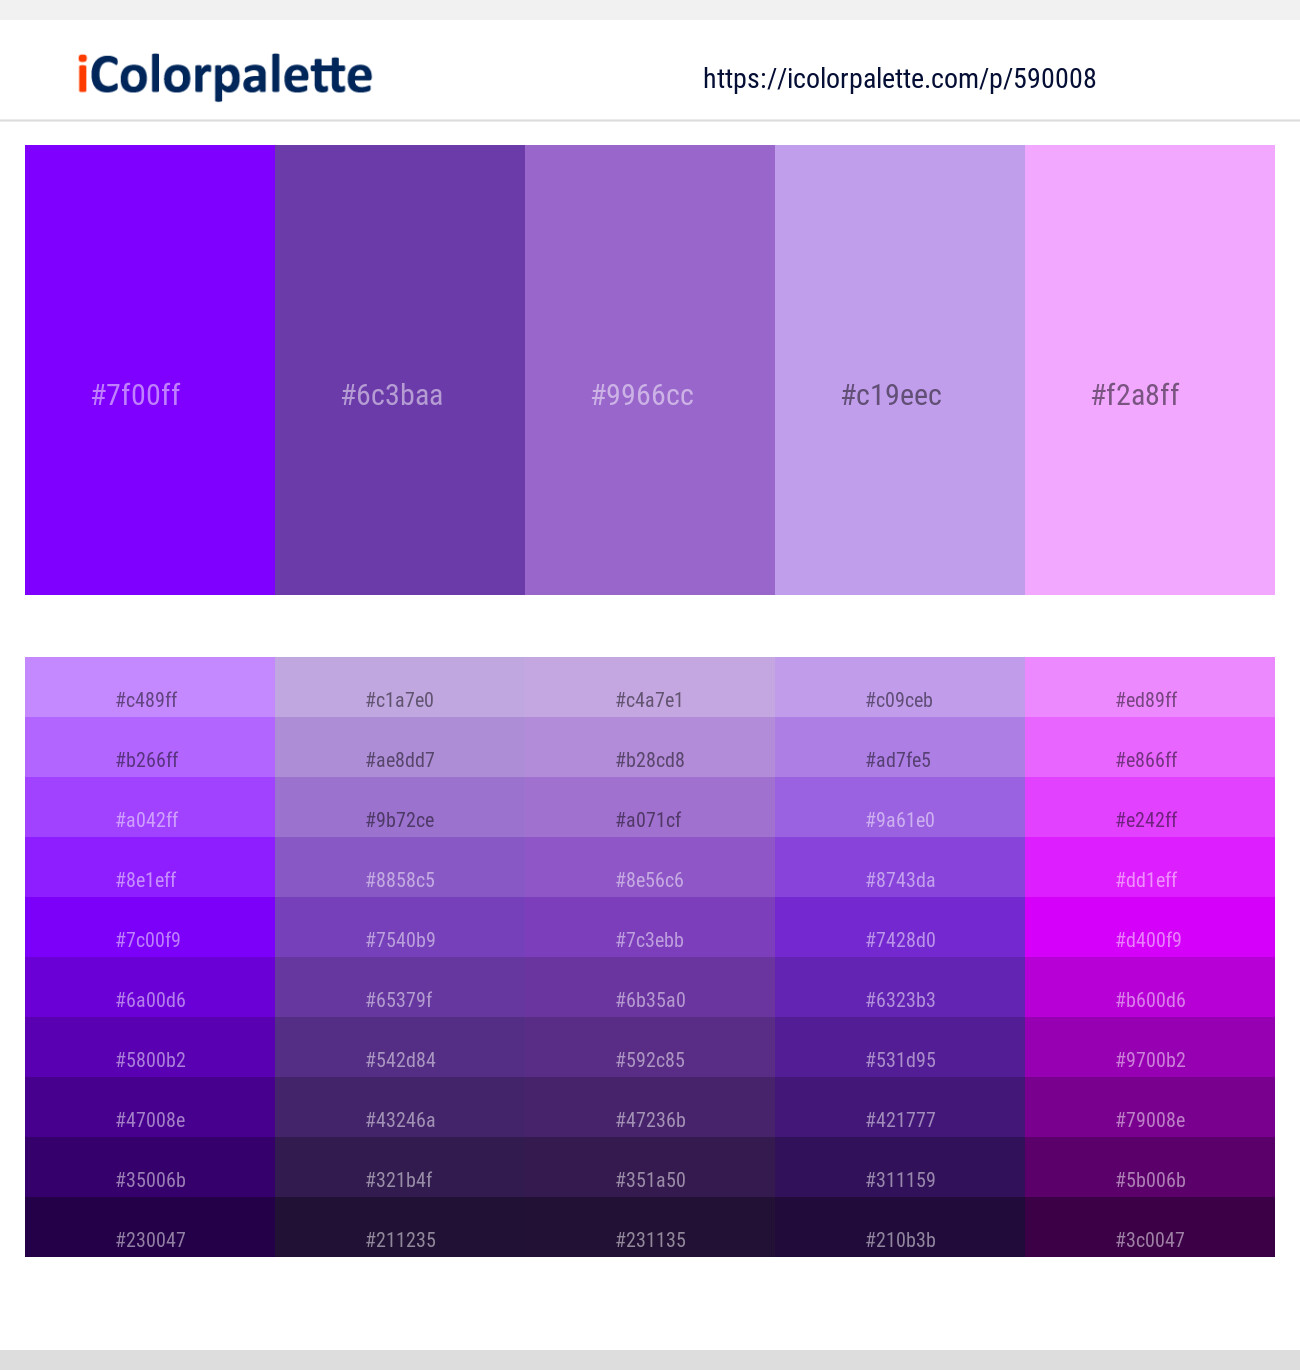Click the iColorpalette logo
The width and height of the screenshot is (1300, 1370).
click(x=225, y=76)
